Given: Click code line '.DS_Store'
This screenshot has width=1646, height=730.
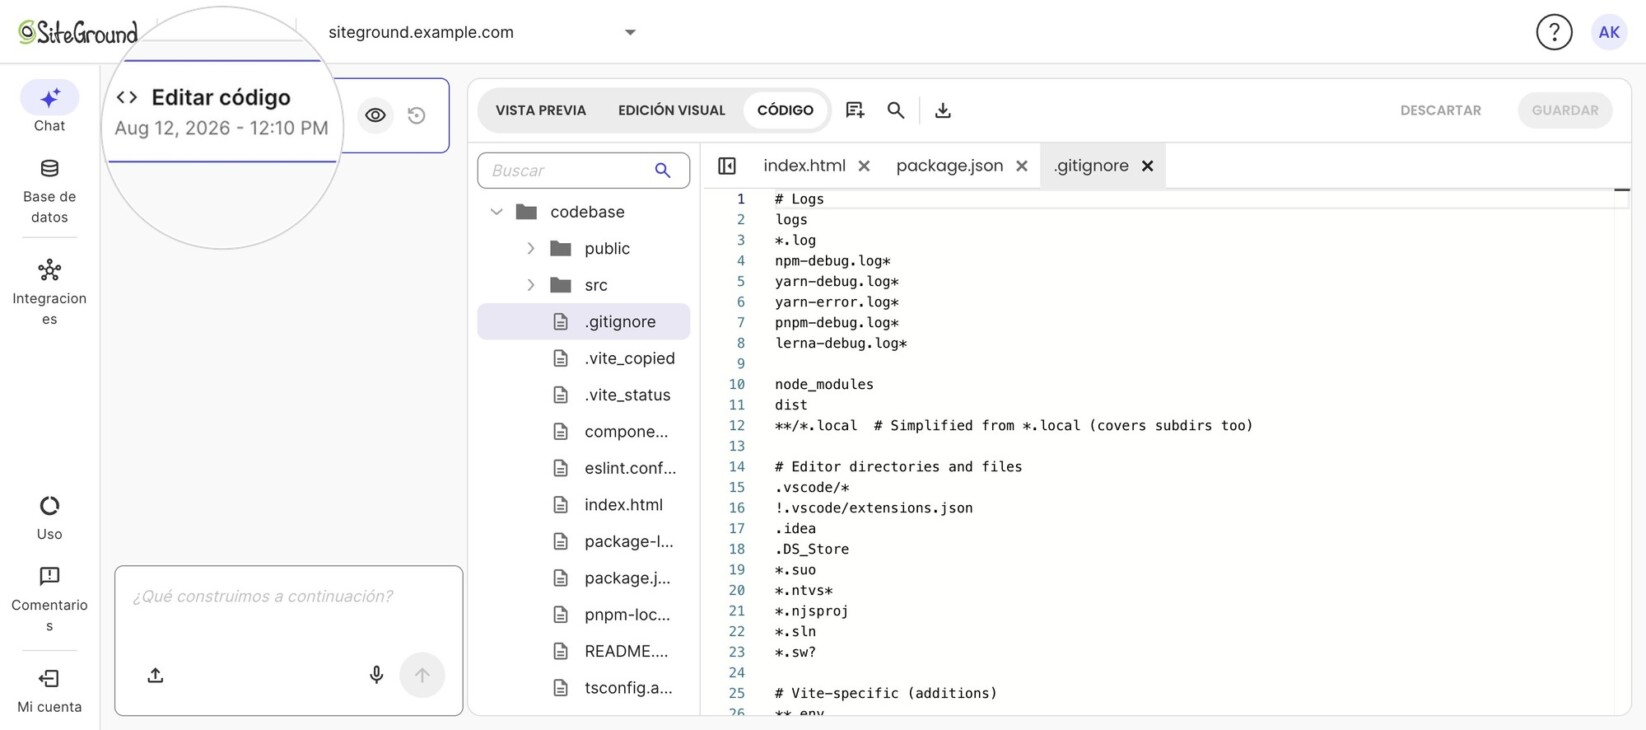Looking at the screenshot, I should 812,549.
